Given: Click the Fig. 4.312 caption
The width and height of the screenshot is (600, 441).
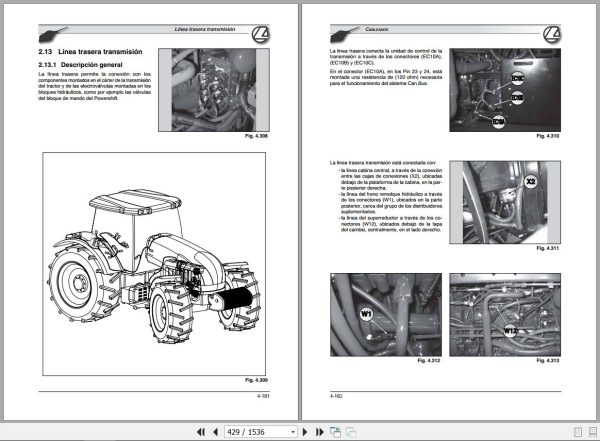Looking at the screenshot, I should [x=429, y=360].
